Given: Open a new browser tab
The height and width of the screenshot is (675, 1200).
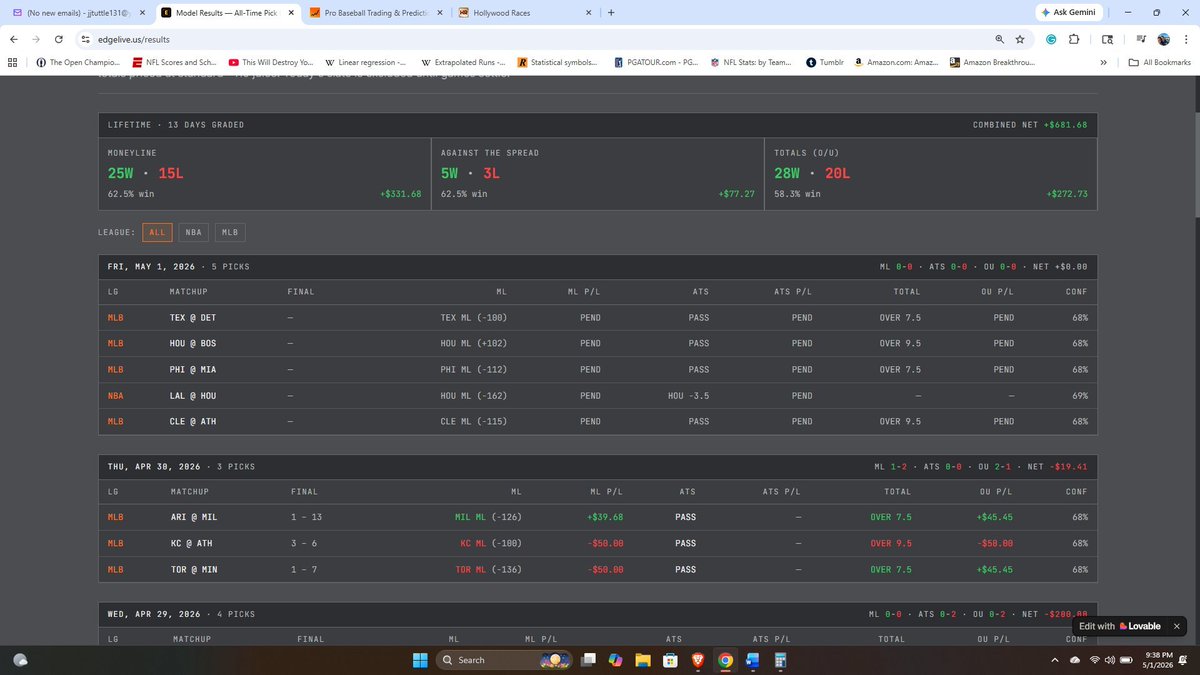Looking at the screenshot, I should point(610,13).
